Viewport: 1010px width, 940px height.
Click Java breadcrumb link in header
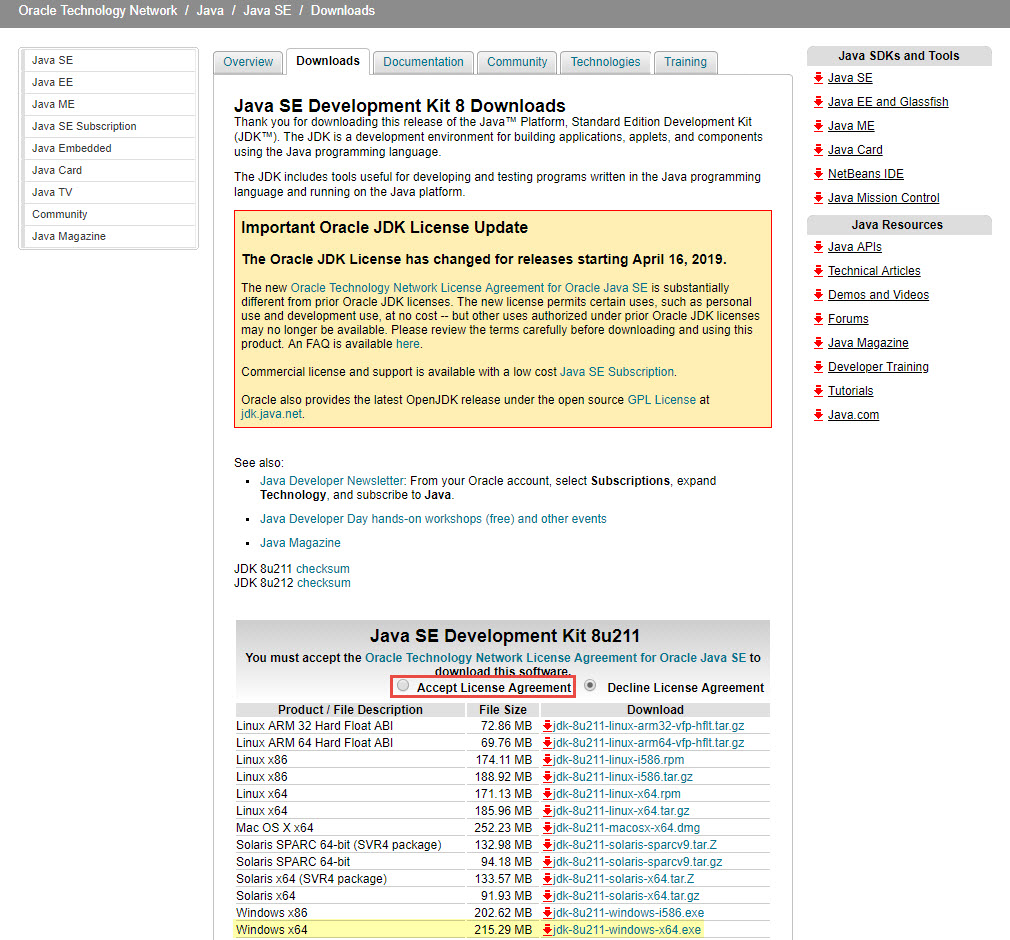[210, 10]
